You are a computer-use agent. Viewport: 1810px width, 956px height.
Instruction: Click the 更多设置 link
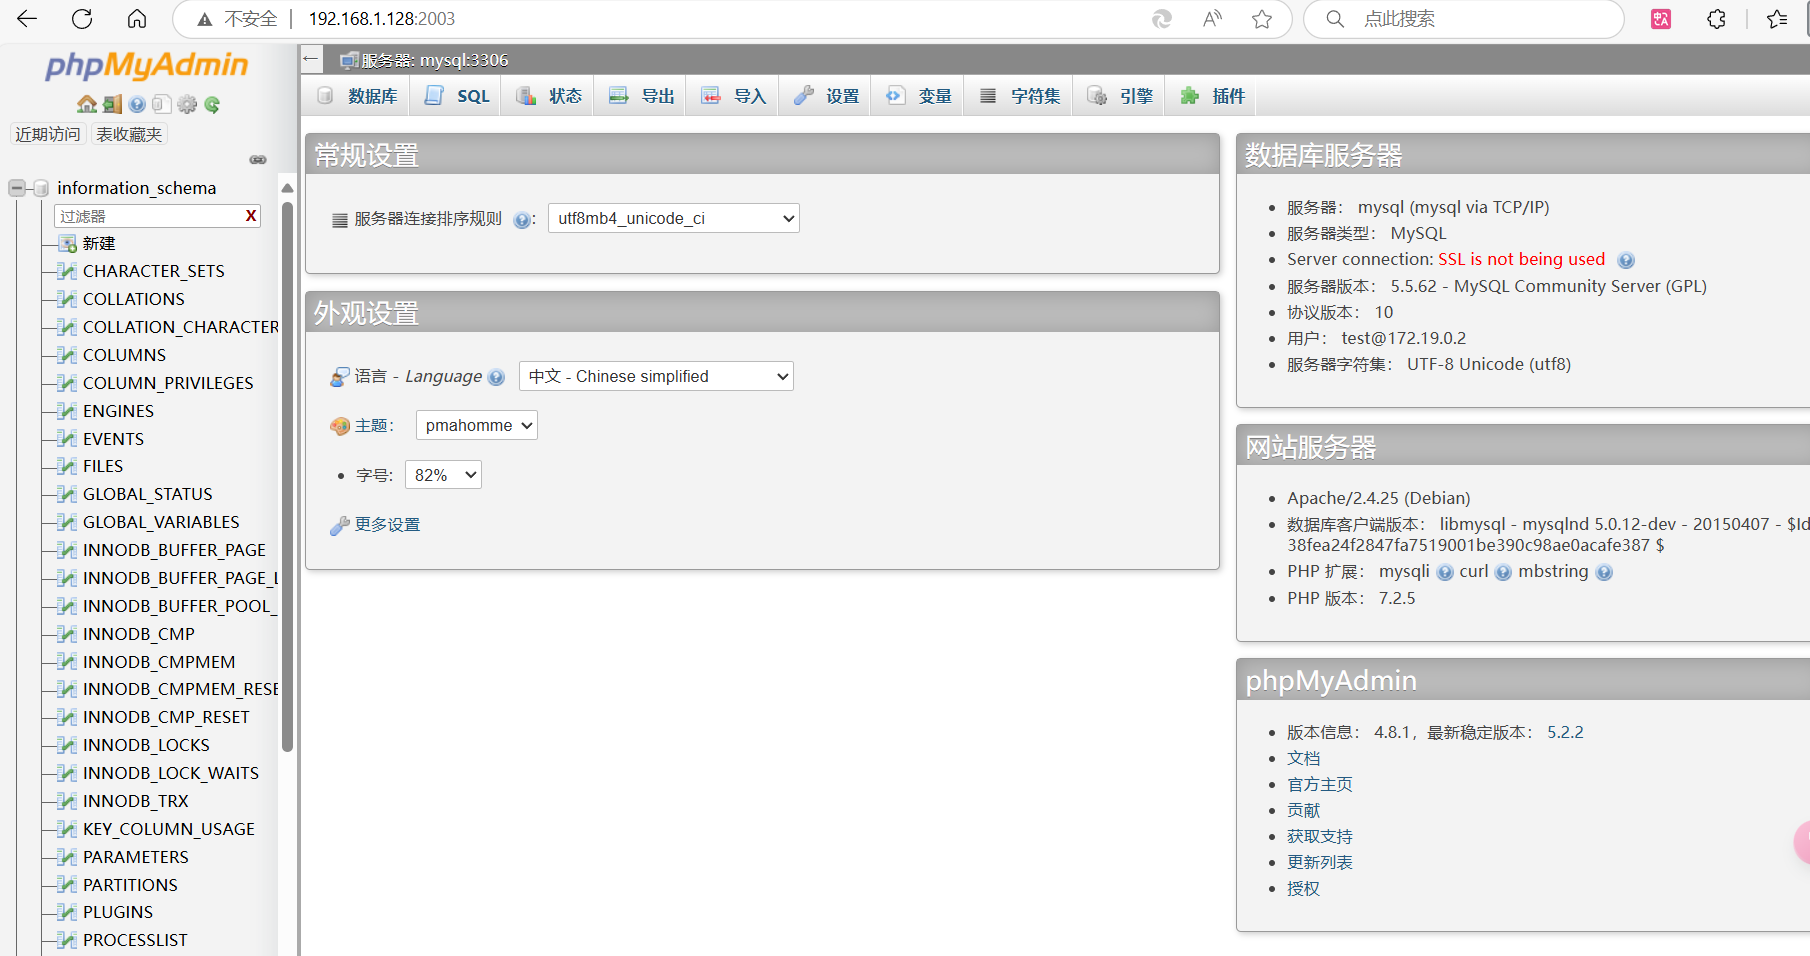point(387,524)
